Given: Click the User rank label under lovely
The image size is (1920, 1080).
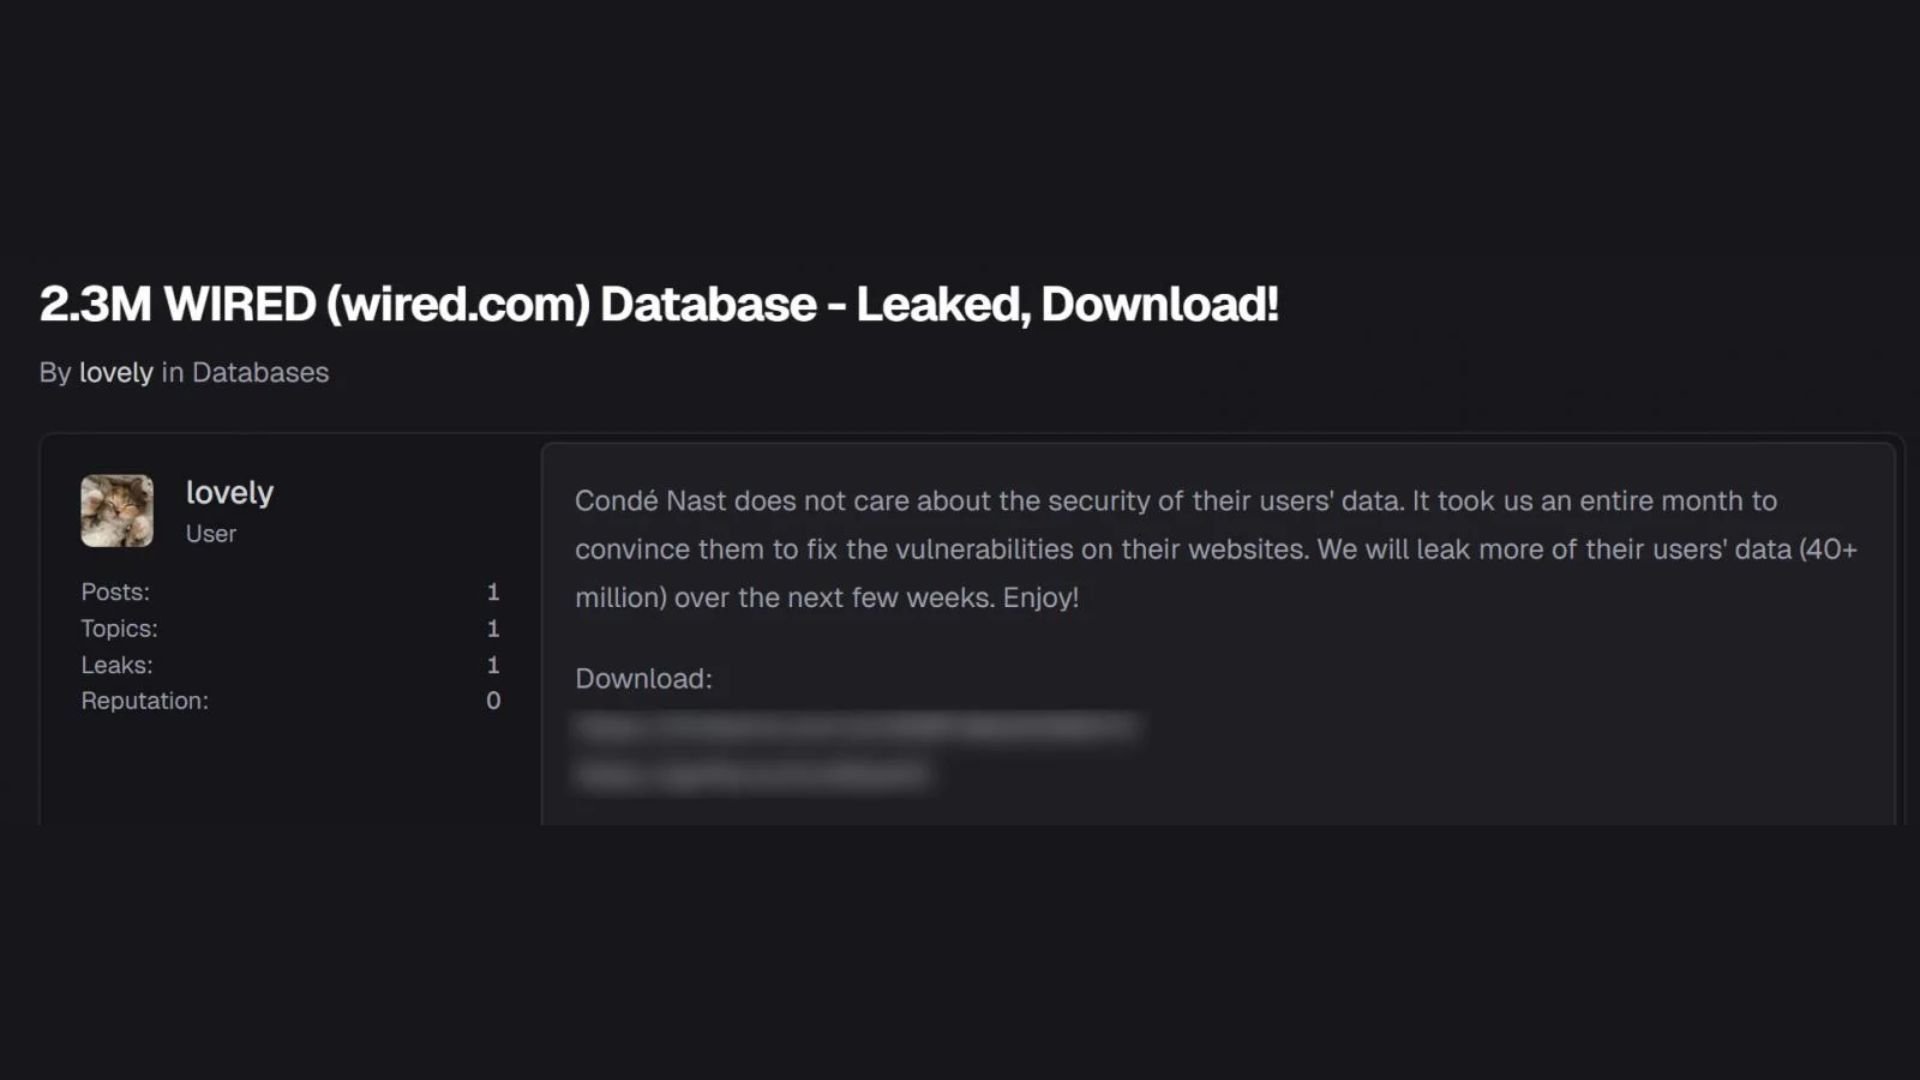Looking at the screenshot, I should coord(211,534).
